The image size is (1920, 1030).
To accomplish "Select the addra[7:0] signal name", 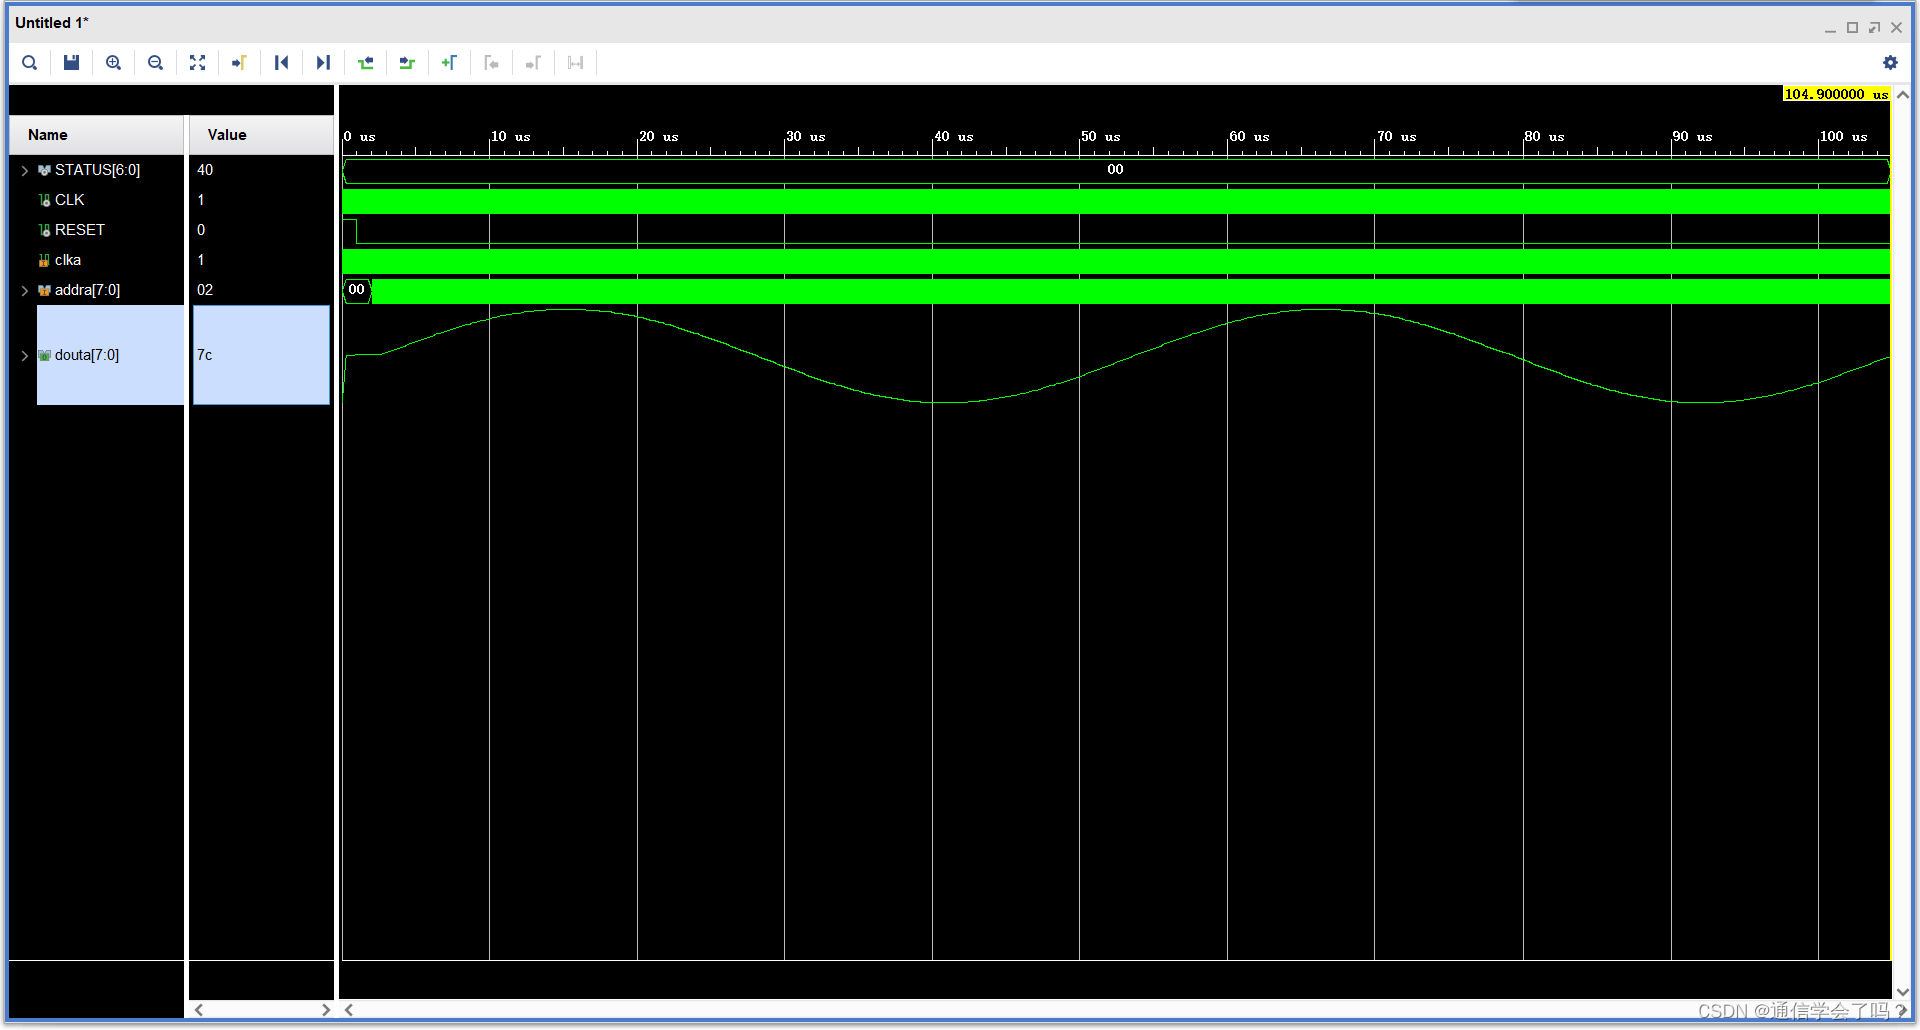I will point(87,290).
